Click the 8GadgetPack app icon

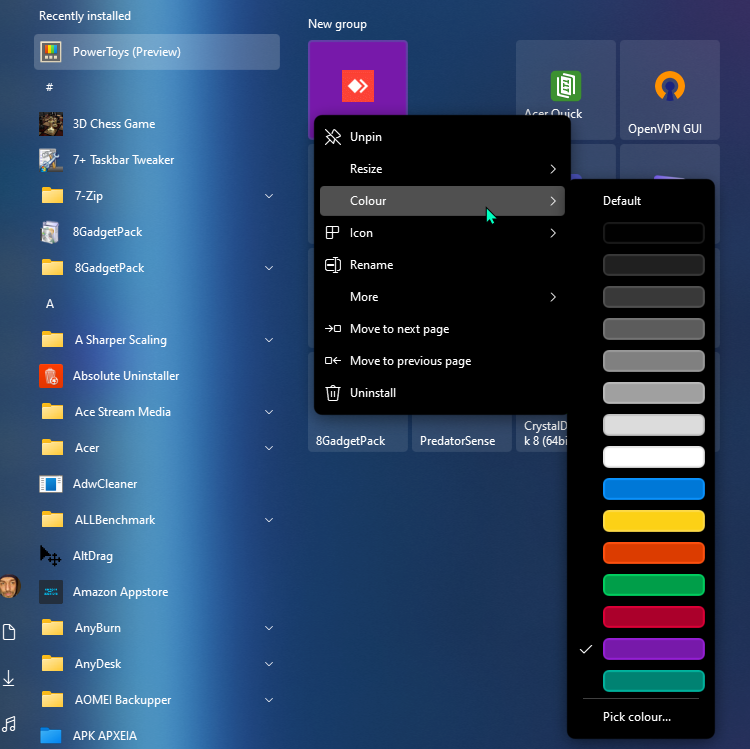coord(51,232)
